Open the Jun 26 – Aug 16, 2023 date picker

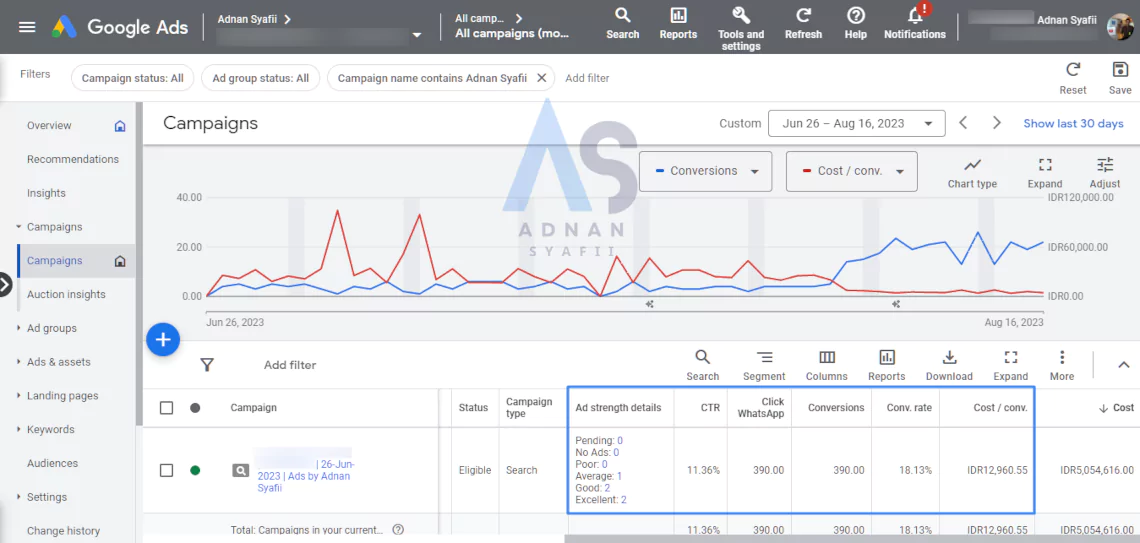(x=856, y=124)
